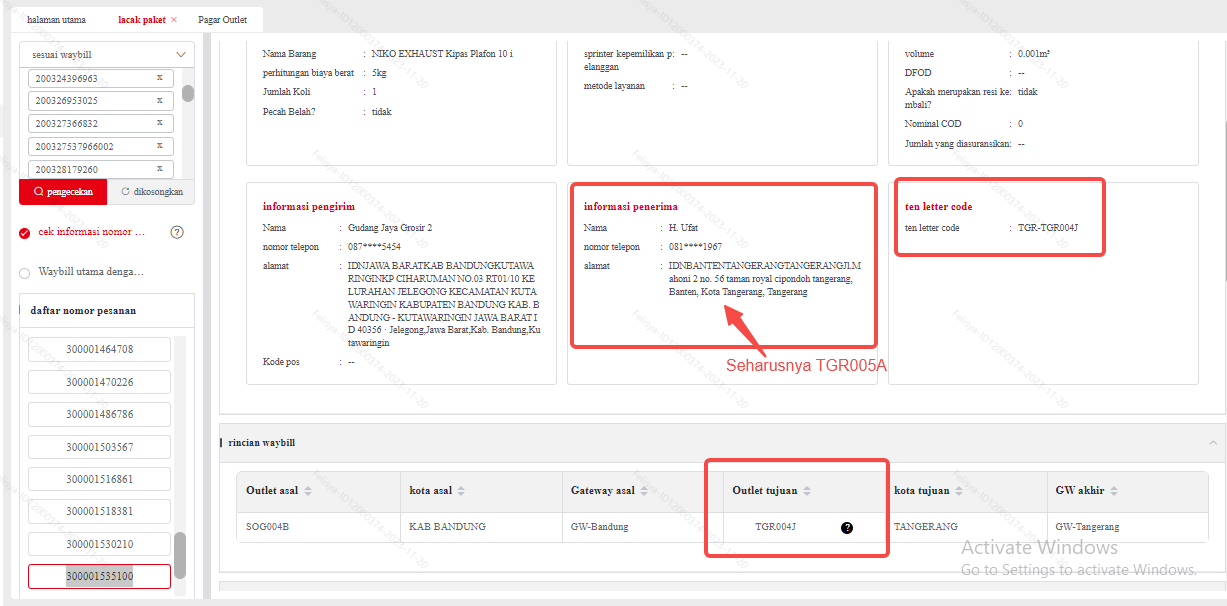The image size is (1227, 606).
Task: Remove waybill 200327537966002 with its x icon
Action: (159, 146)
